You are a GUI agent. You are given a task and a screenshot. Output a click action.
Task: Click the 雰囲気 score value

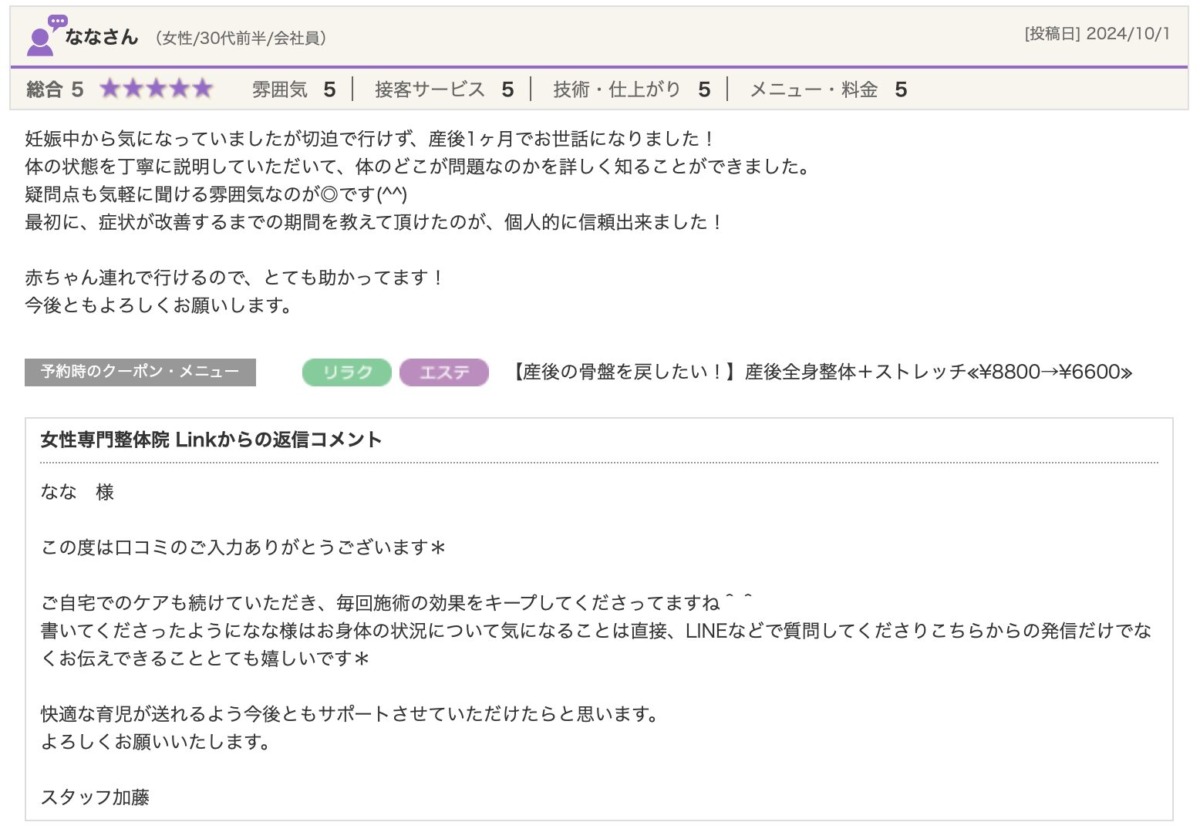[x=329, y=90]
